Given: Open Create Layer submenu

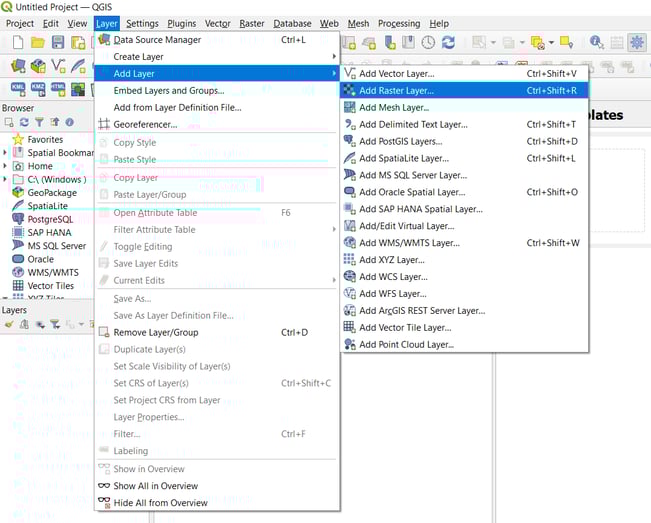Looking at the screenshot, I should point(217,56).
